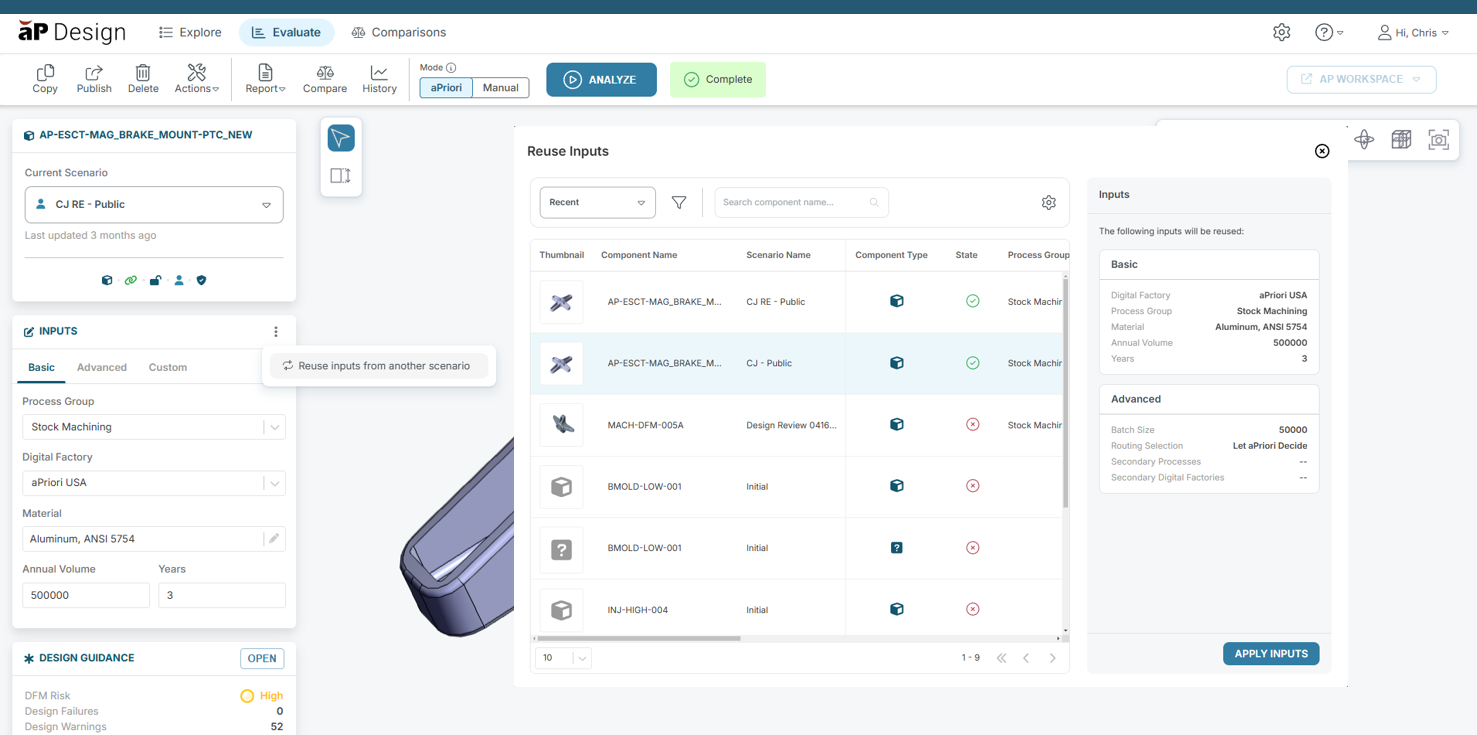The image size is (1477, 735).
Task: Click the Search component name field
Action: (x=801, y=203)
